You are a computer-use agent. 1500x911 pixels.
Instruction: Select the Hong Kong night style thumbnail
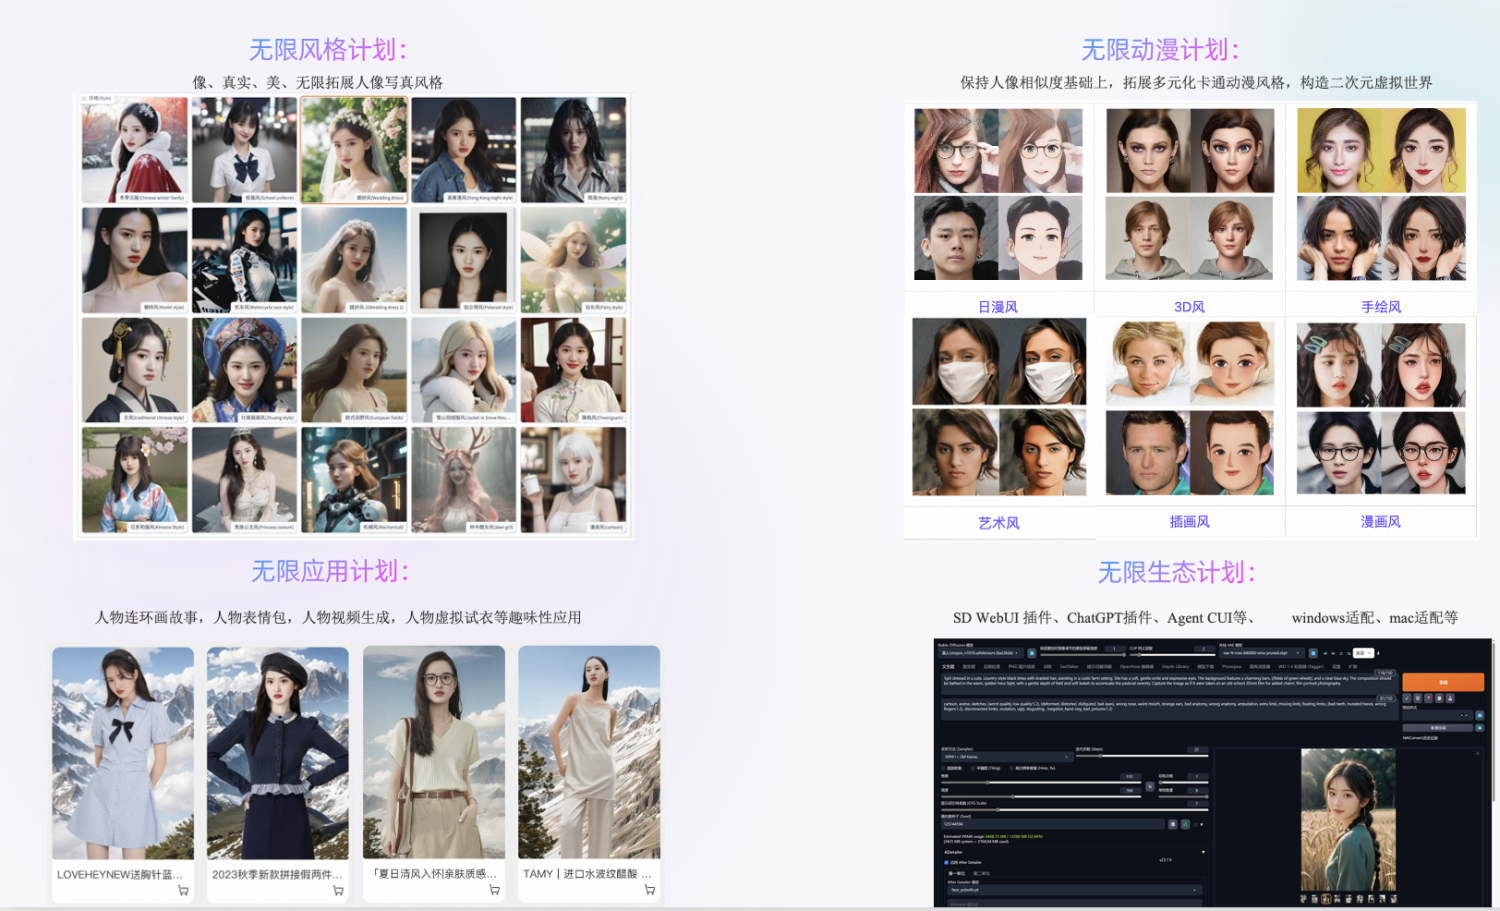(464, 150)
